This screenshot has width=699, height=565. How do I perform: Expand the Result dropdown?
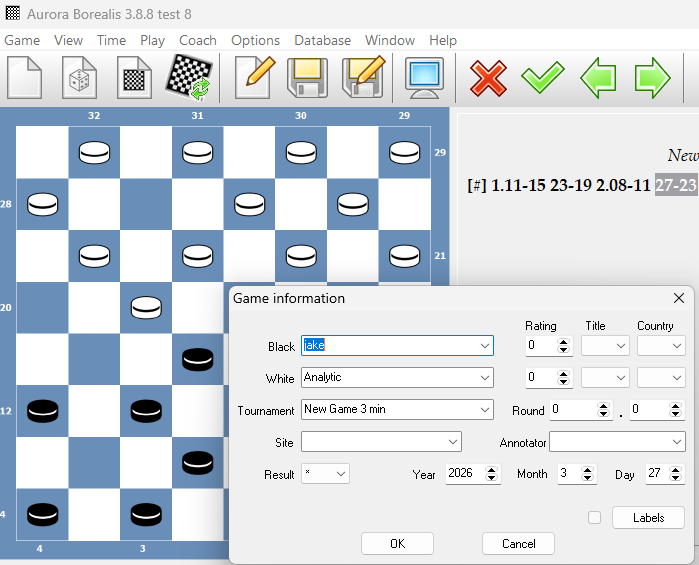coord(340,474)
